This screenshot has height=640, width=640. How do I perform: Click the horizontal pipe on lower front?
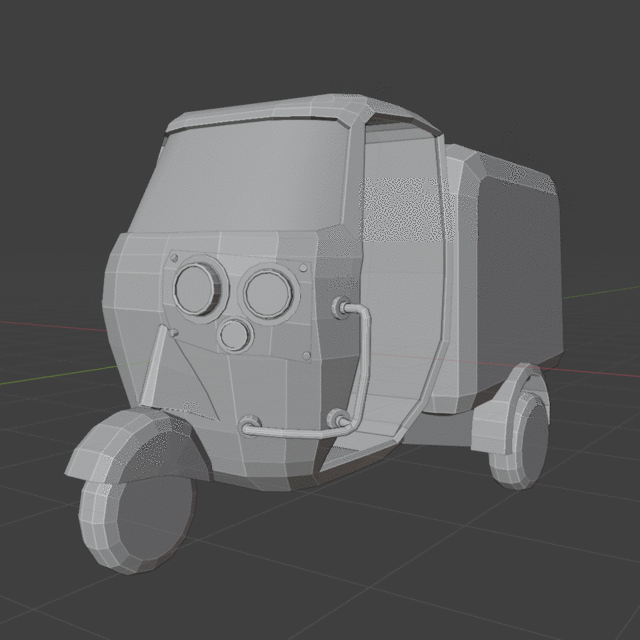tap(290, 432)
